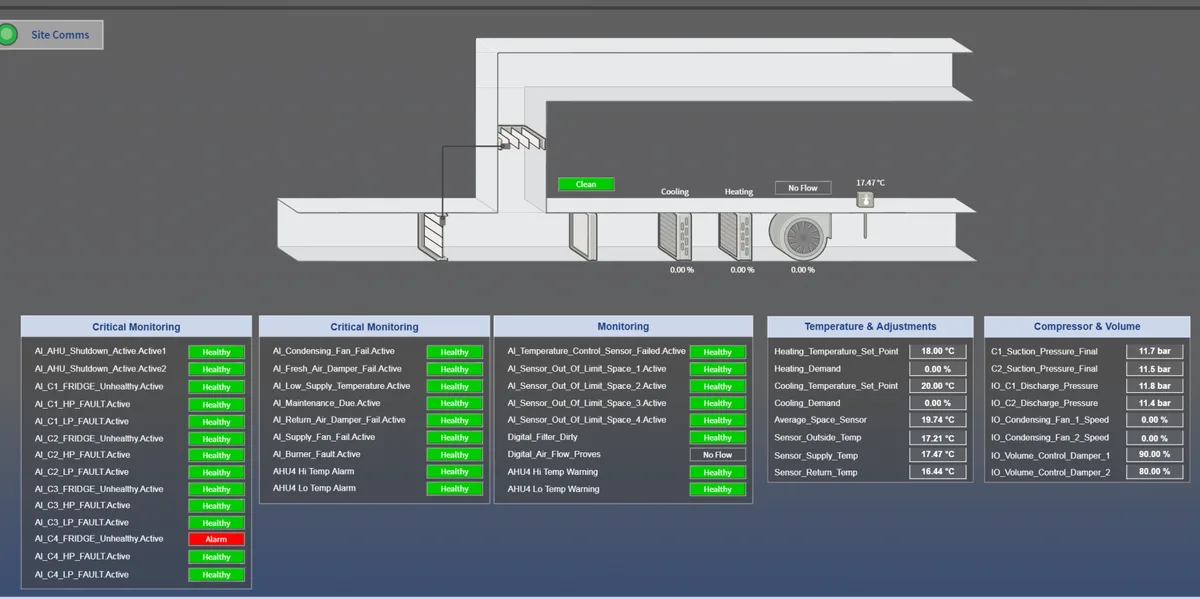Click No Flow status for Digital_Air_Flow_Proves

pos(718,455)
